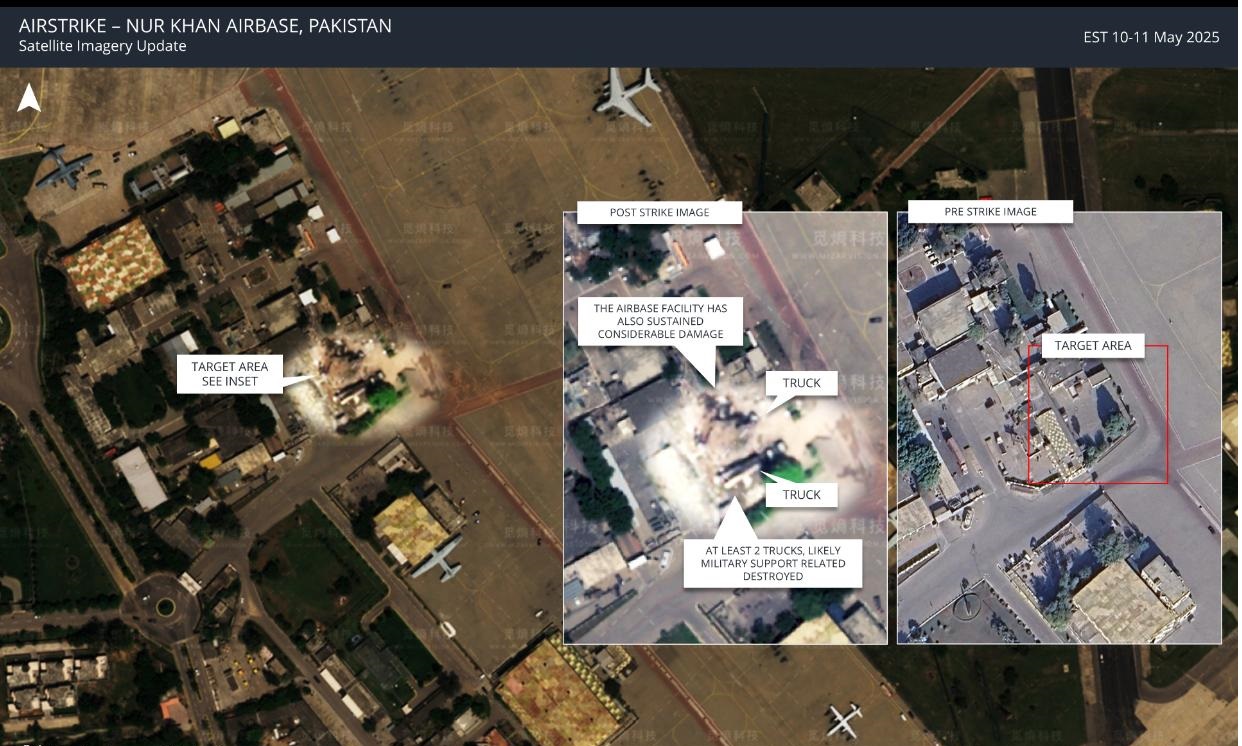Click the 'EST 10-11 May 2025' date text
Screen dimensions: 1242x746
(1151, 37)
